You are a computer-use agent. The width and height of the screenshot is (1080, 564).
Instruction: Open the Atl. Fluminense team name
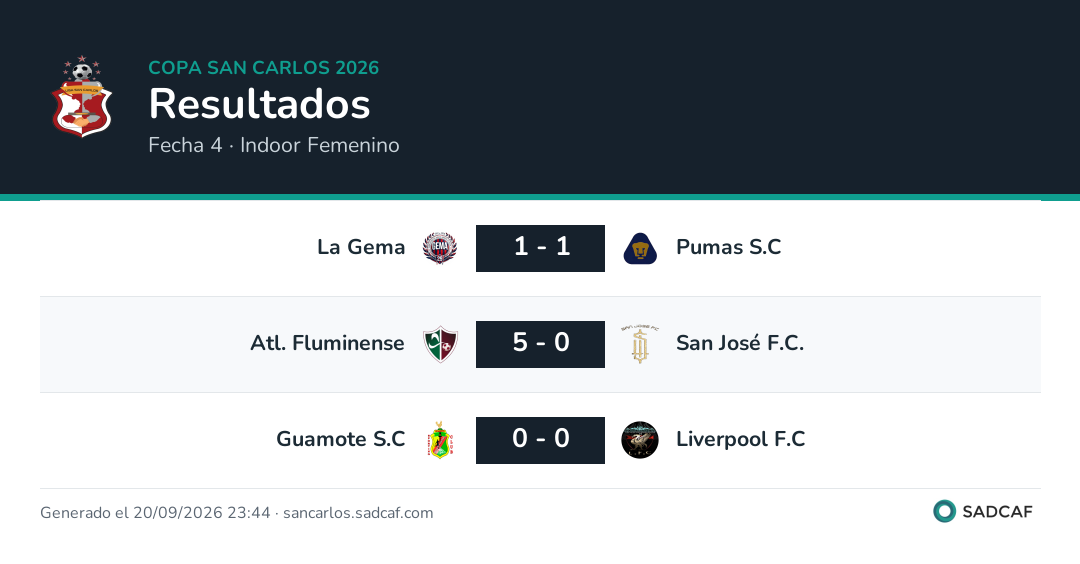pyautogui.click(x=327, y=343)
